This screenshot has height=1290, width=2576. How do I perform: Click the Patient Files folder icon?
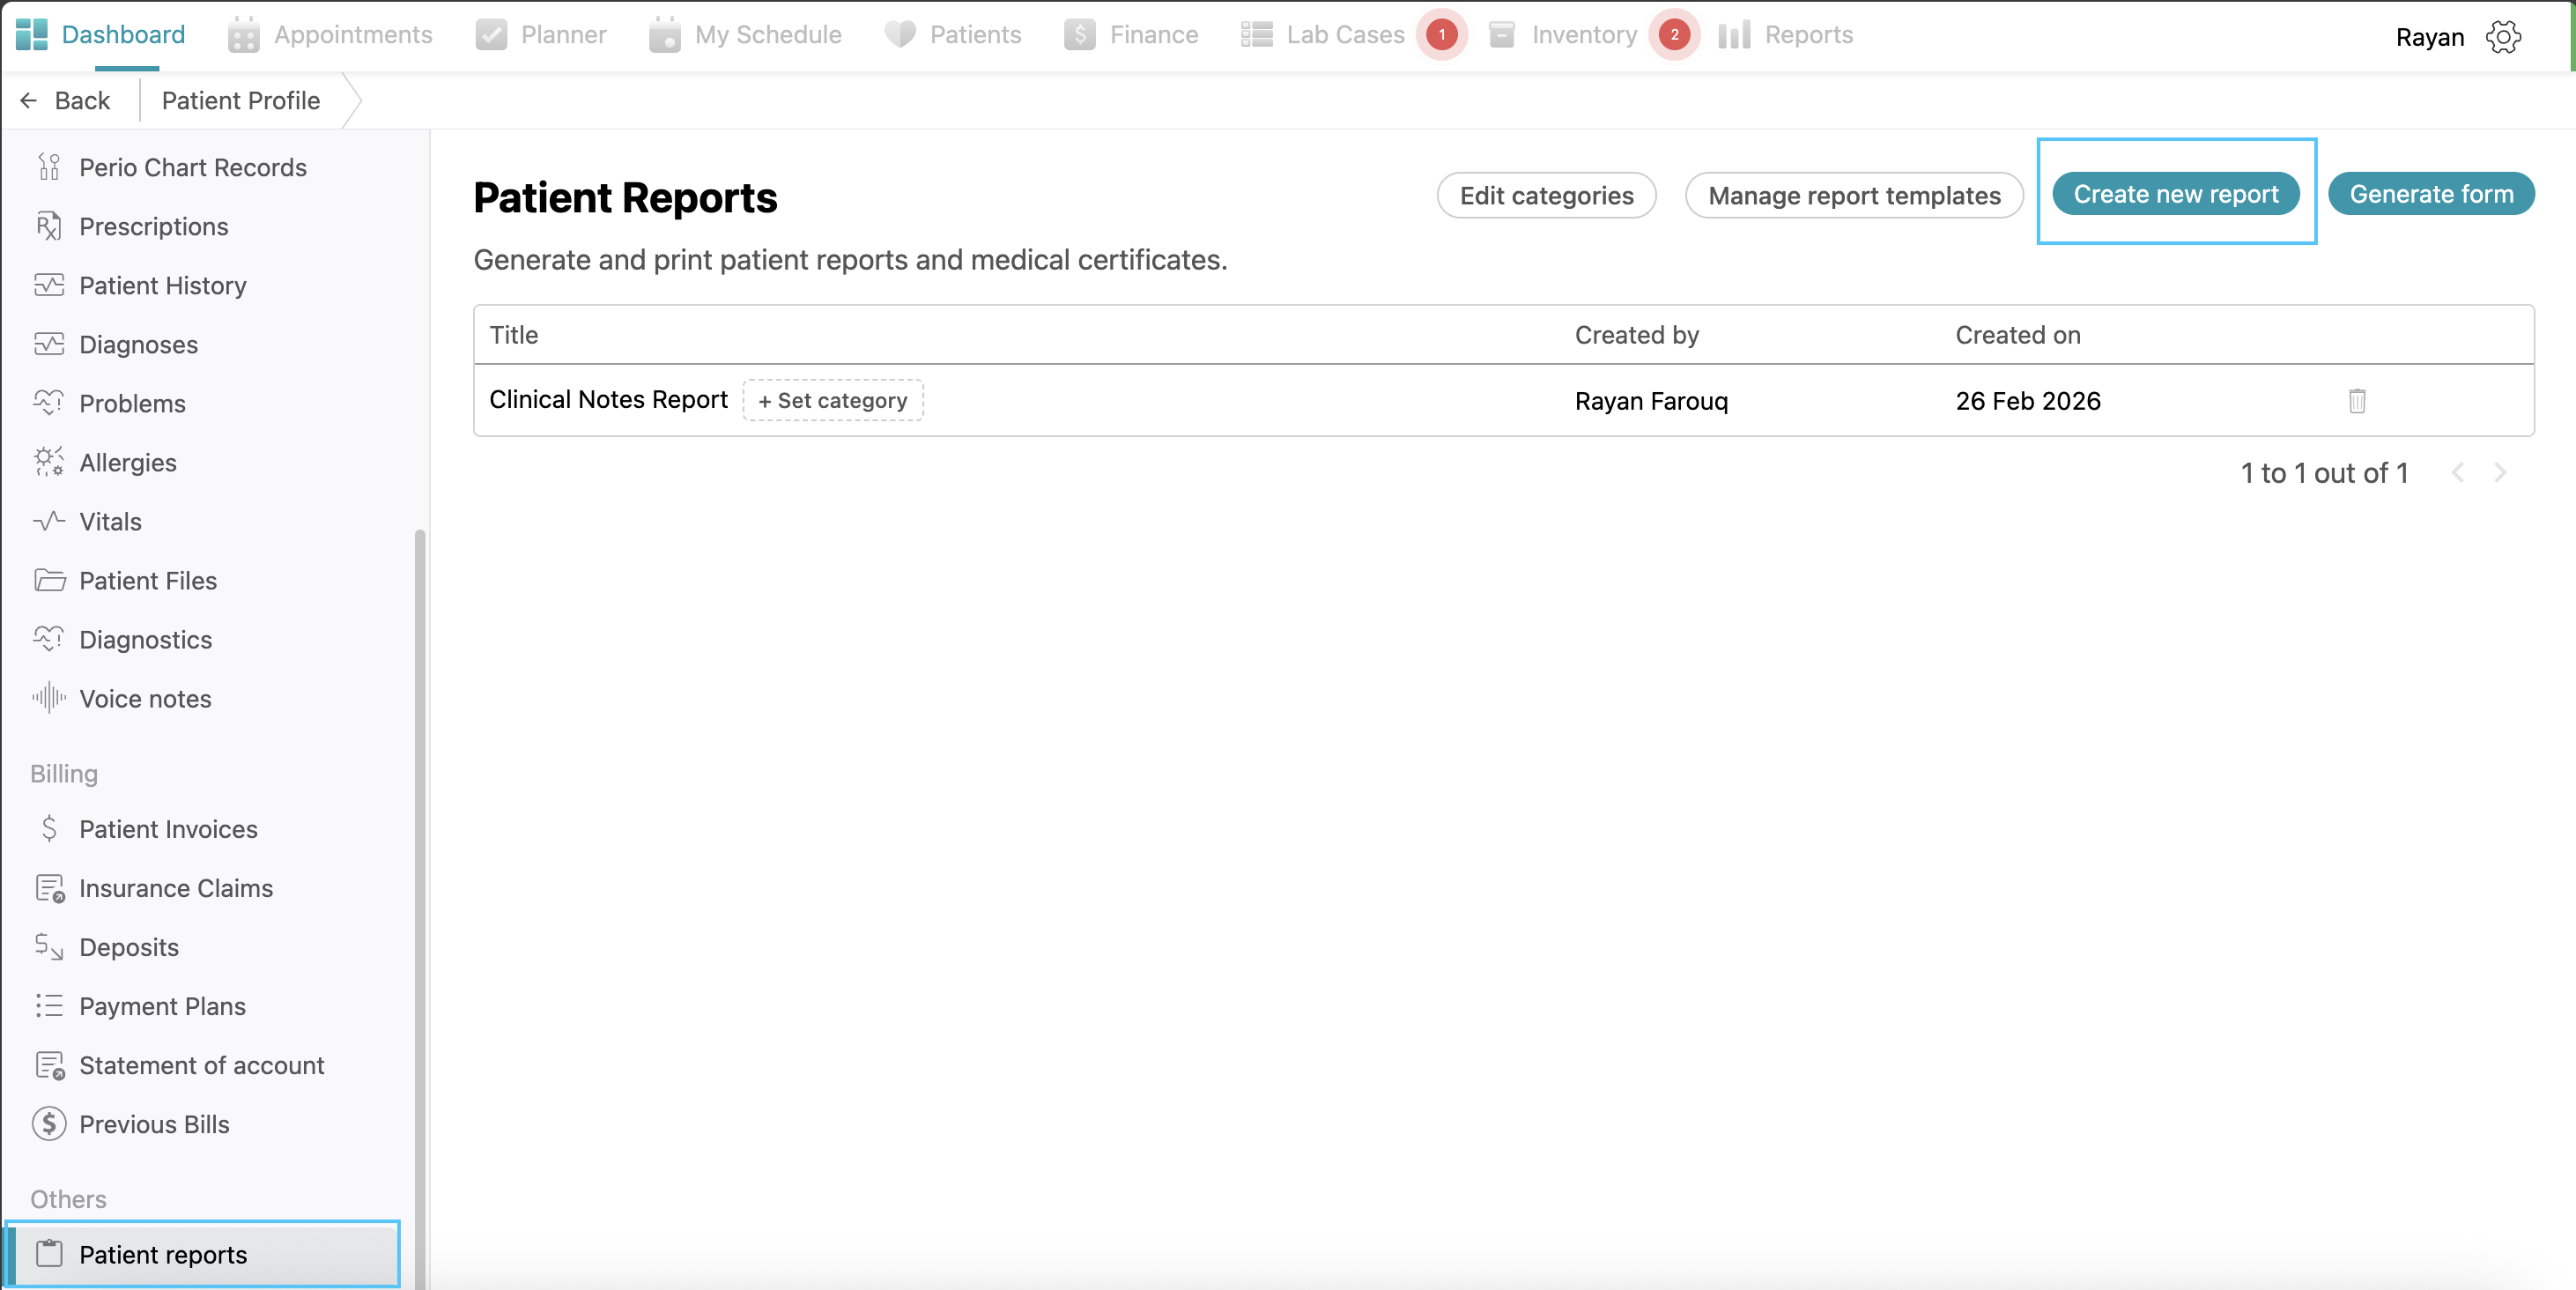(x=49, y=580)
